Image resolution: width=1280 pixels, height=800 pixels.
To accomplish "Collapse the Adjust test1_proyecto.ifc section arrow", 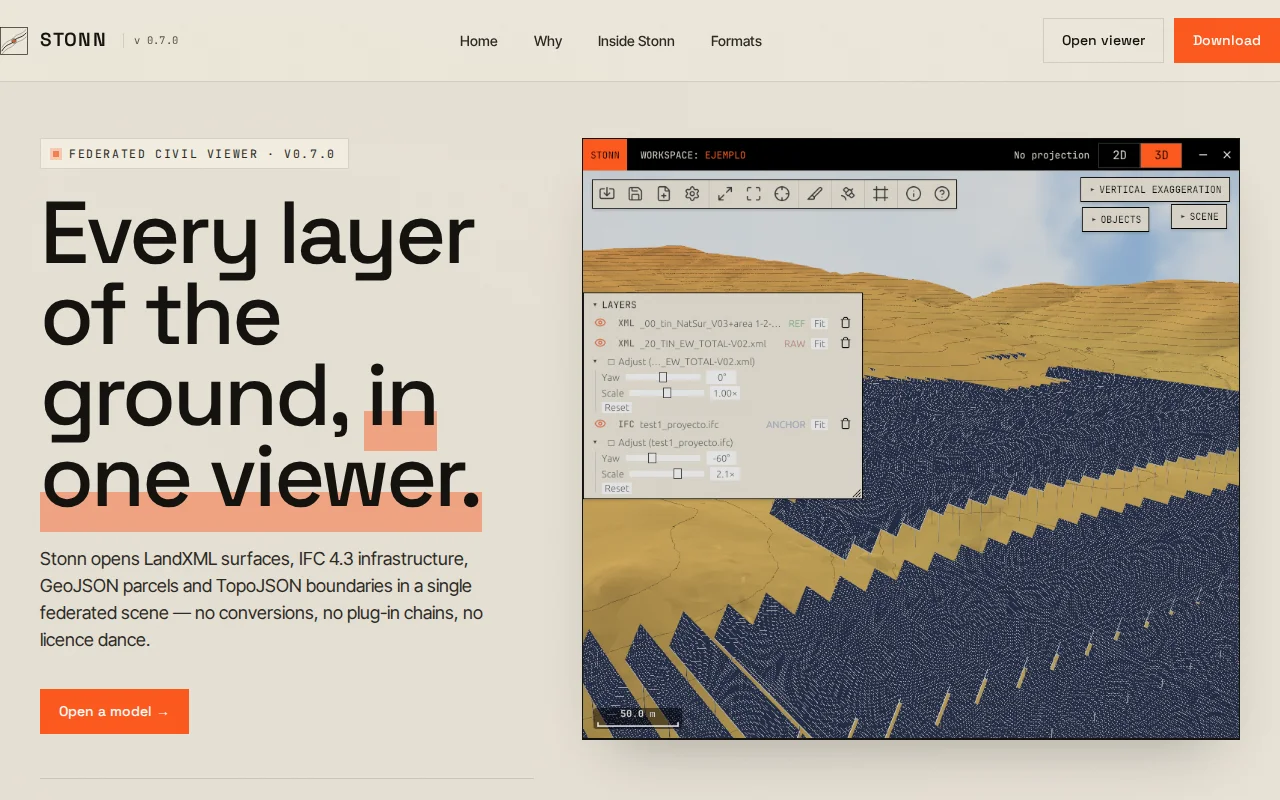I will coord(596,442).
